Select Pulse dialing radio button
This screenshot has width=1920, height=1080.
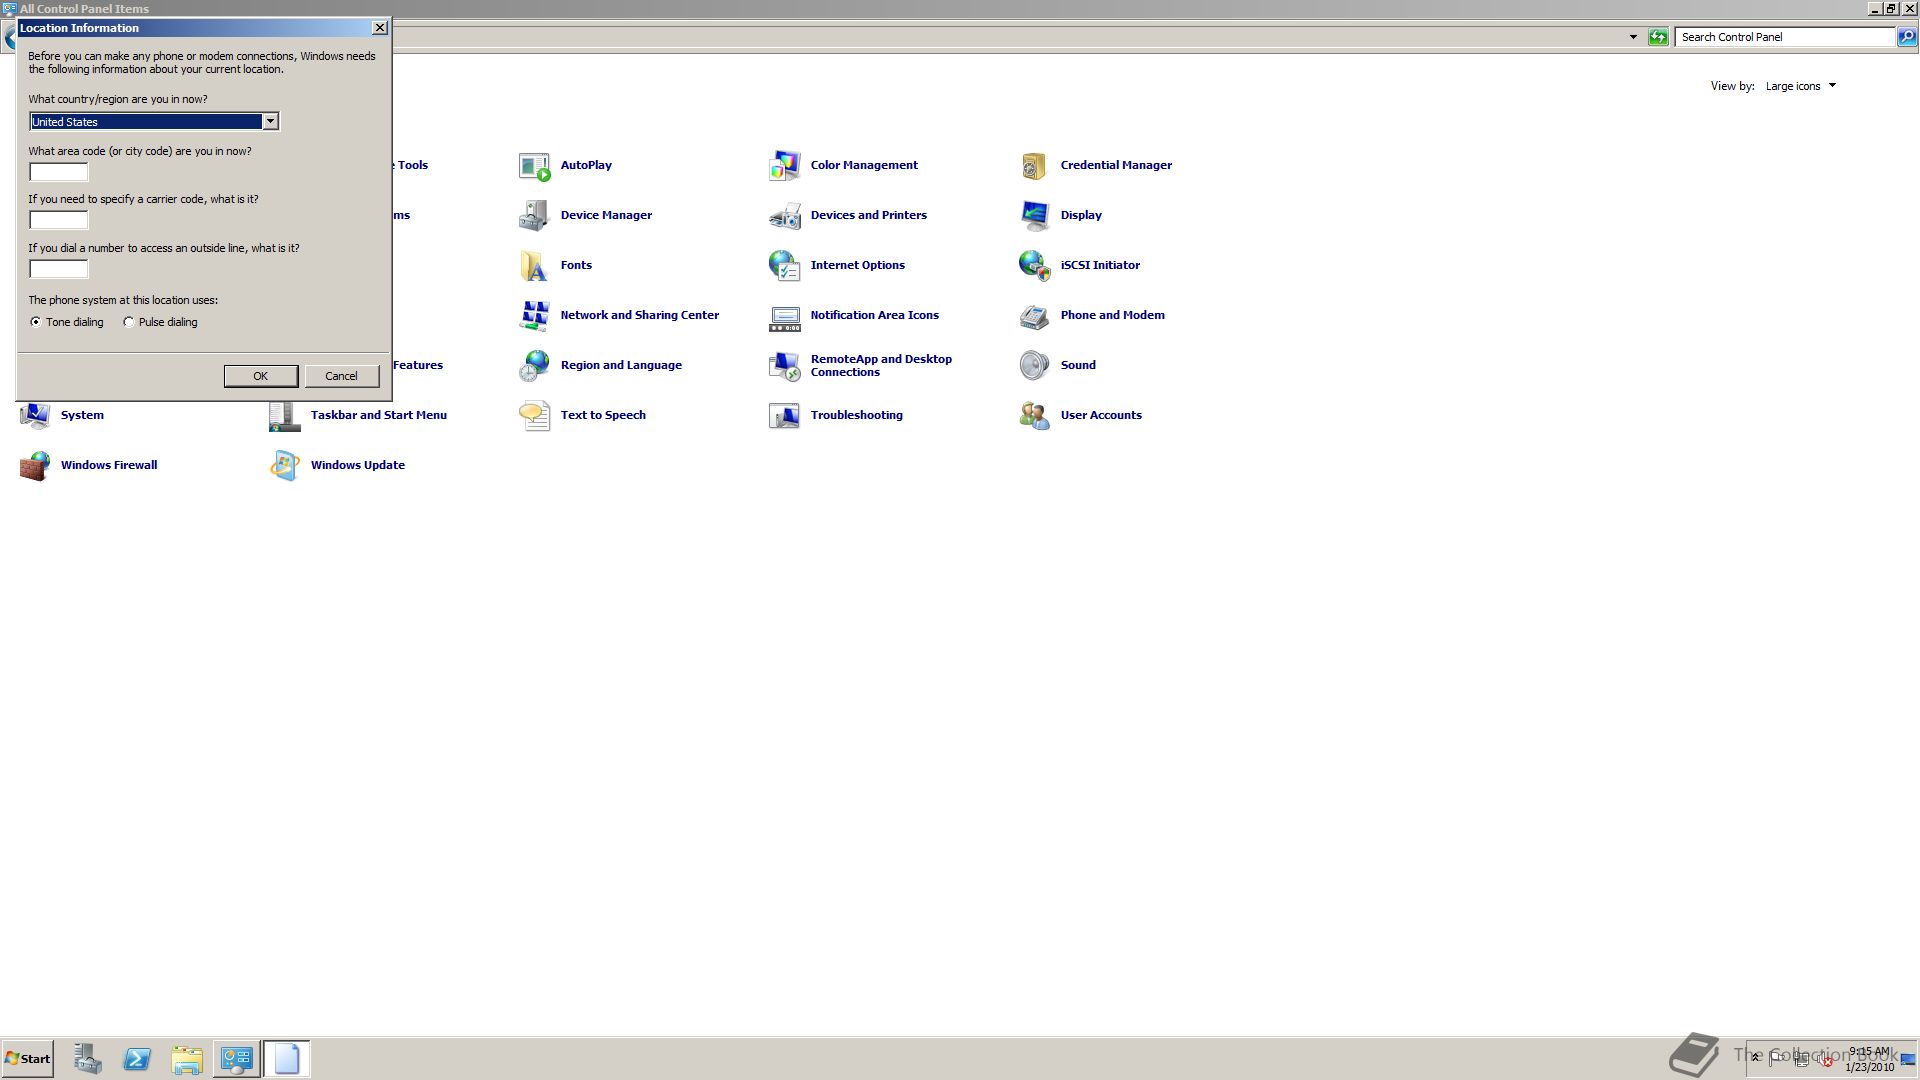click(129, 322)
